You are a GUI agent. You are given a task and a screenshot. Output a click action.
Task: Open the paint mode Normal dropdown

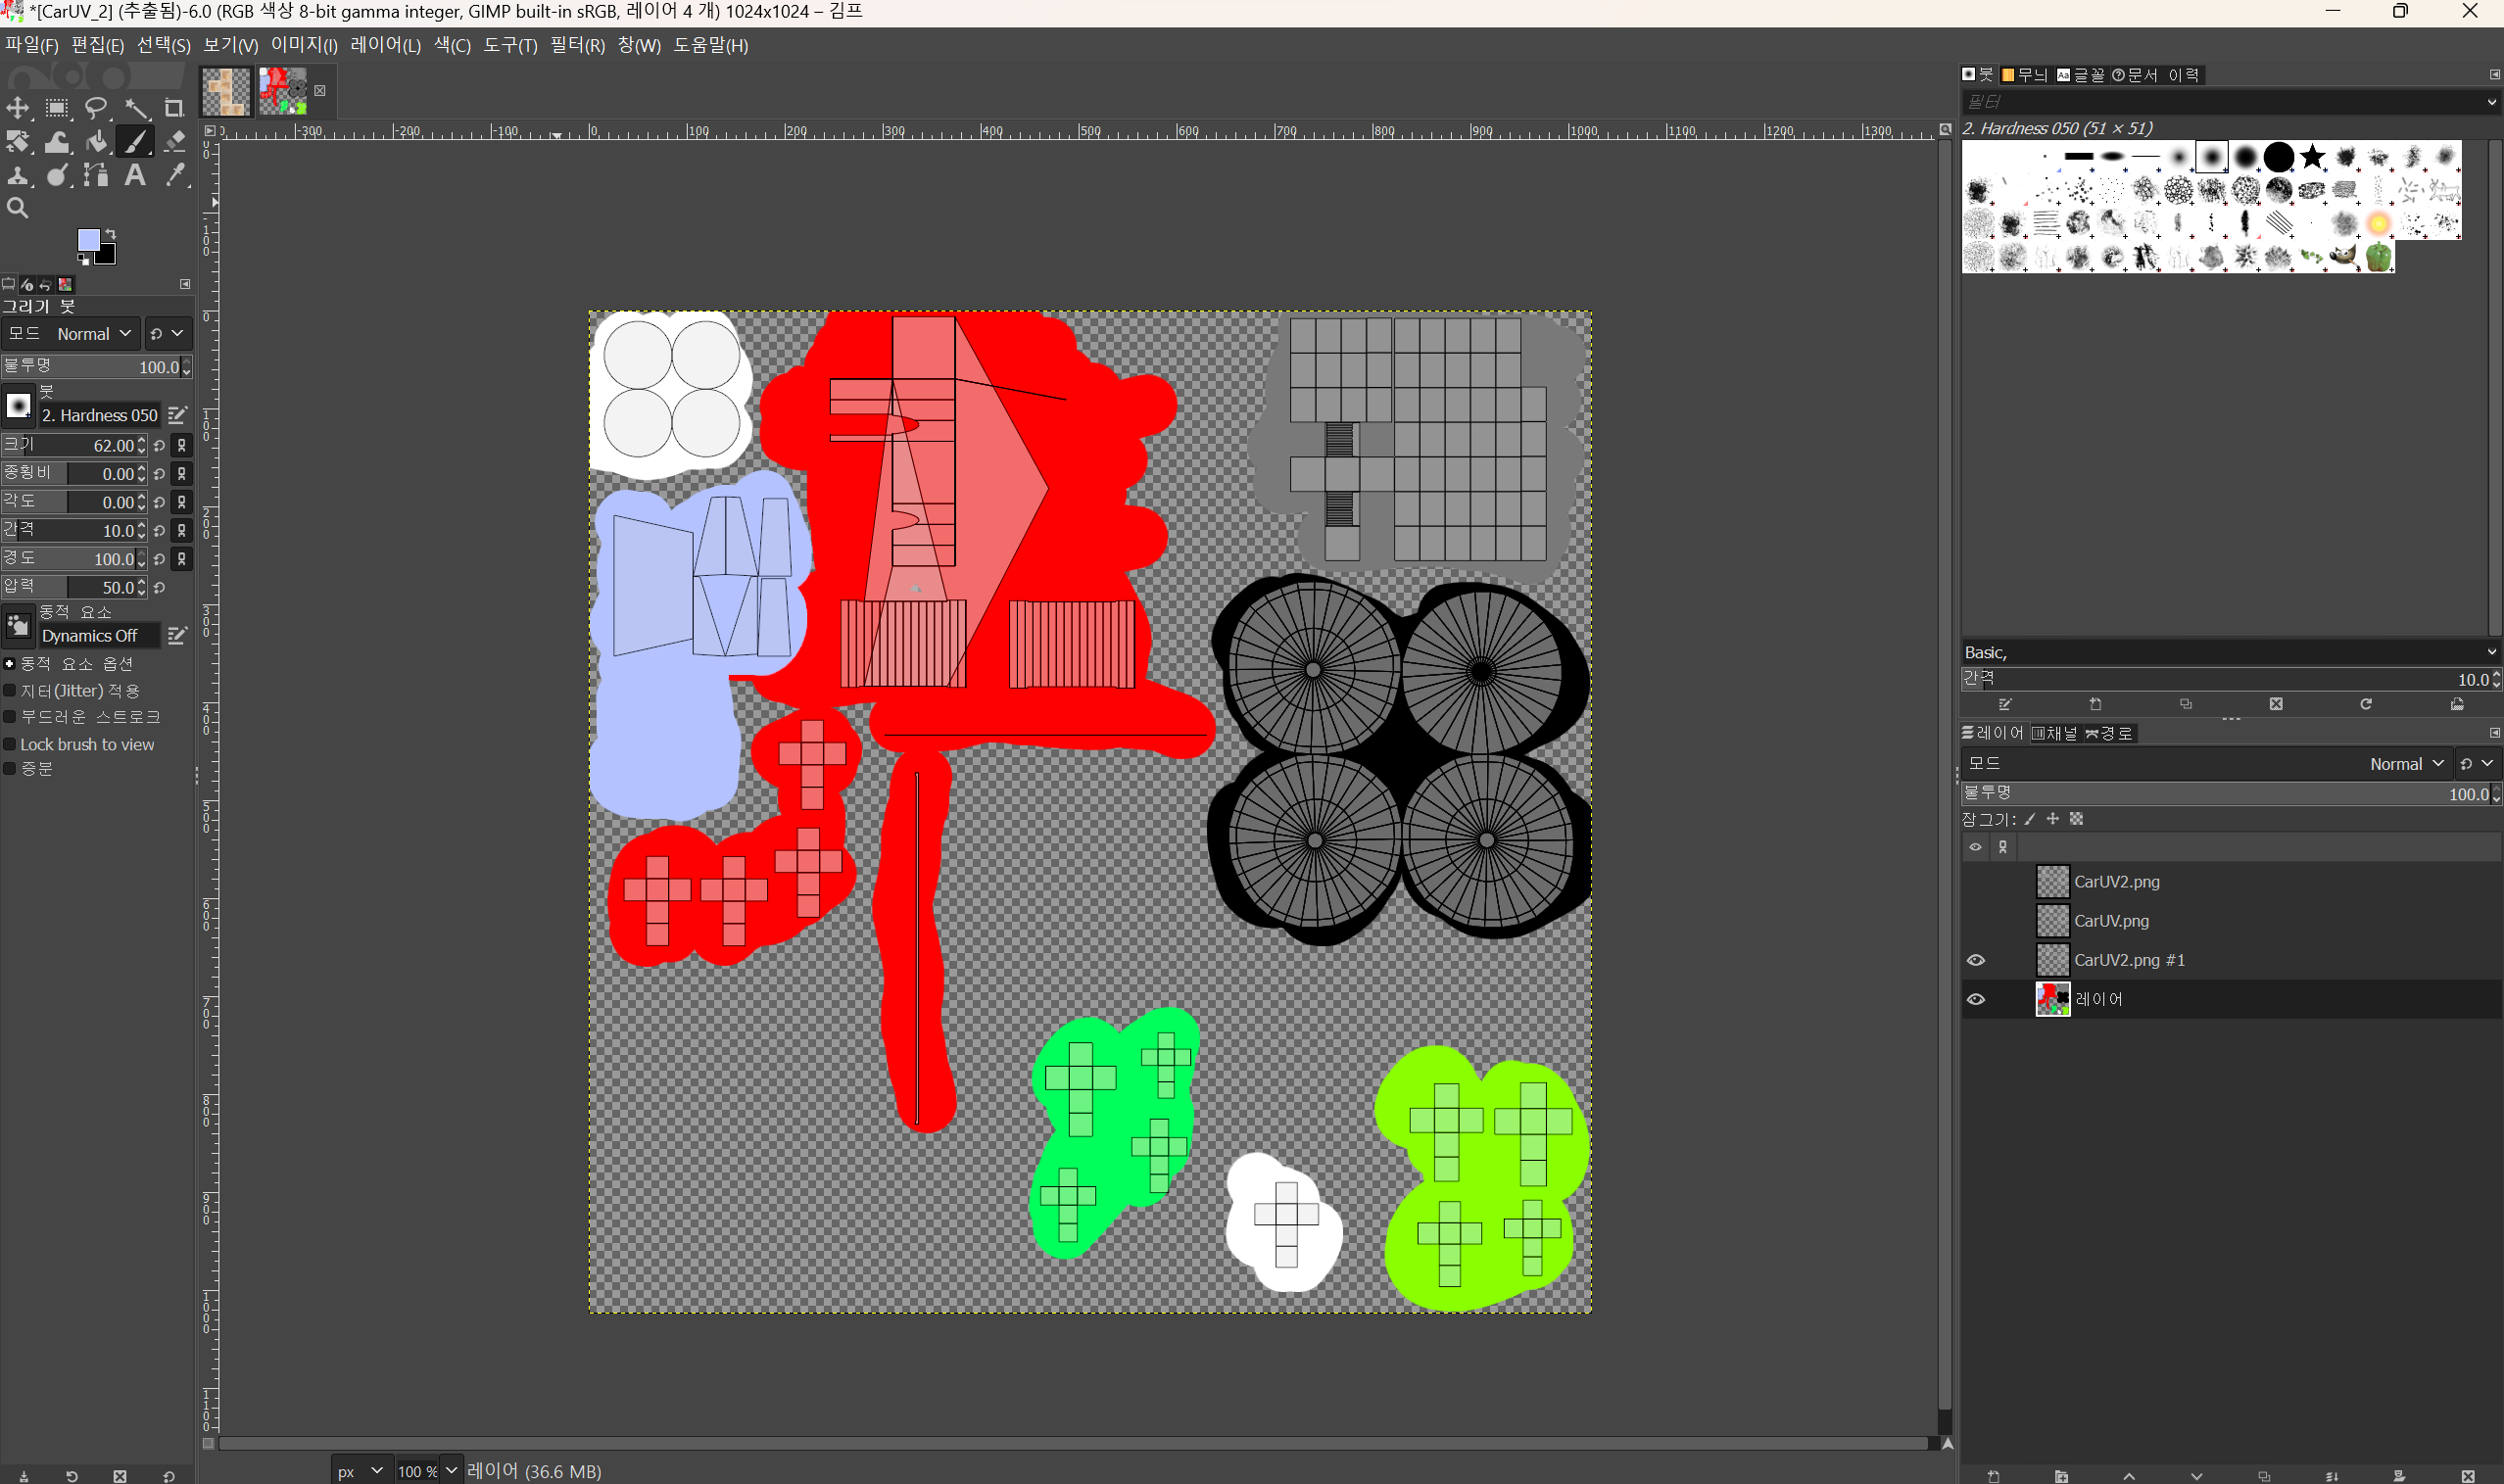tap(93, 334)
